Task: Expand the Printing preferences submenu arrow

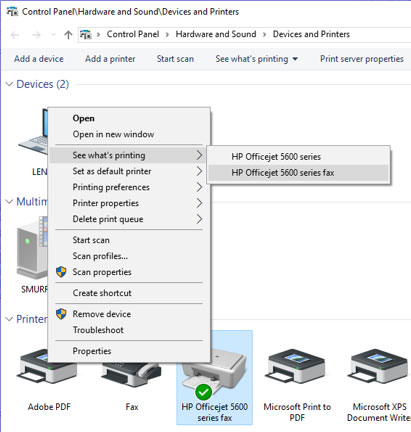Action: click(199, 187)
